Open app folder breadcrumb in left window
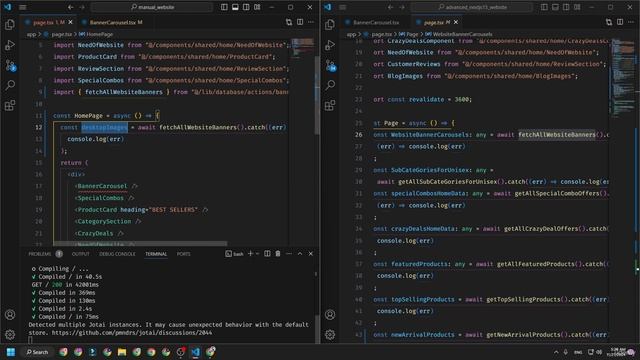 [31, 34]
